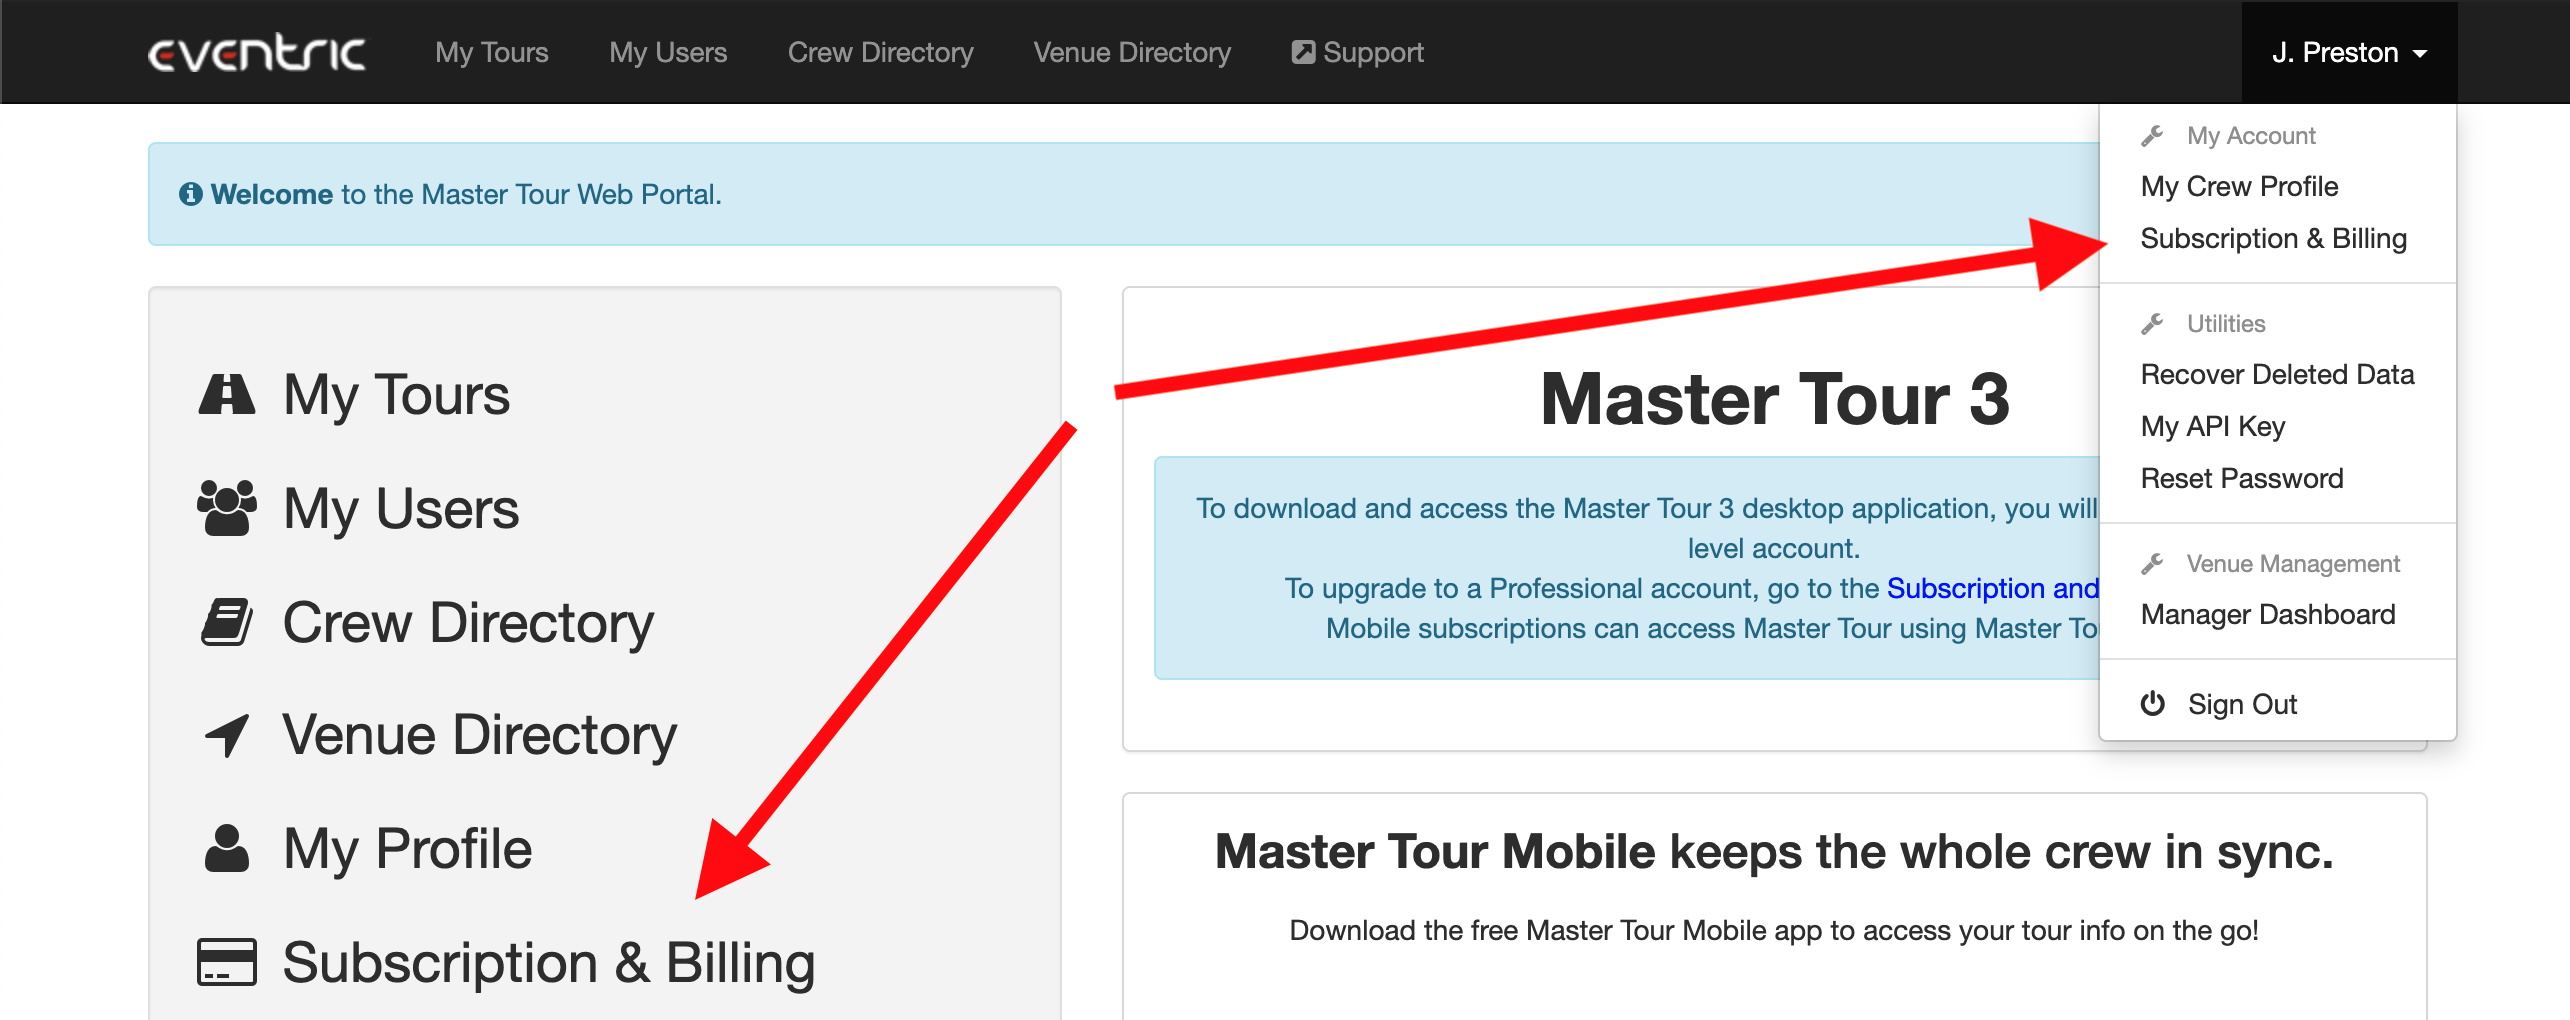Select My Crew Profile from dropdown
2570x1020 pixels.
click(x=2239, y=186)
